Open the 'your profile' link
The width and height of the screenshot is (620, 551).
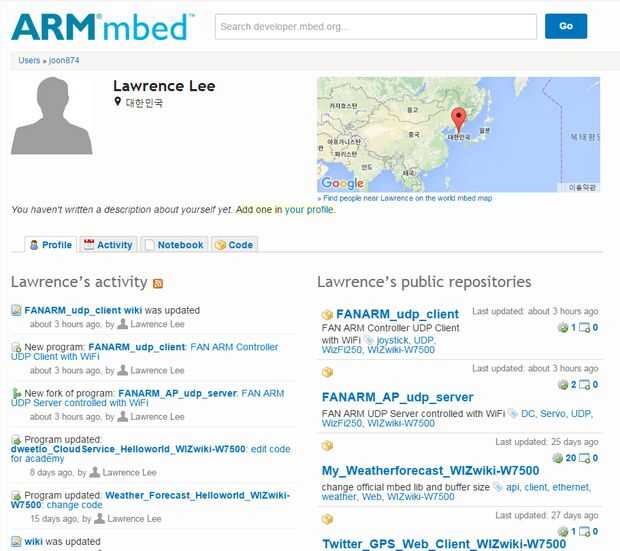click(x=309, y=210)
